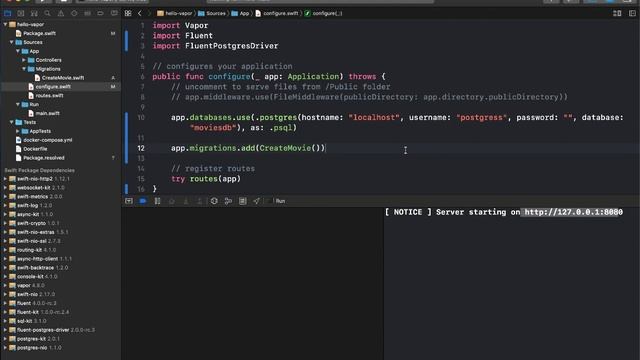Open editor options lines icon at top right

point(617,13)
